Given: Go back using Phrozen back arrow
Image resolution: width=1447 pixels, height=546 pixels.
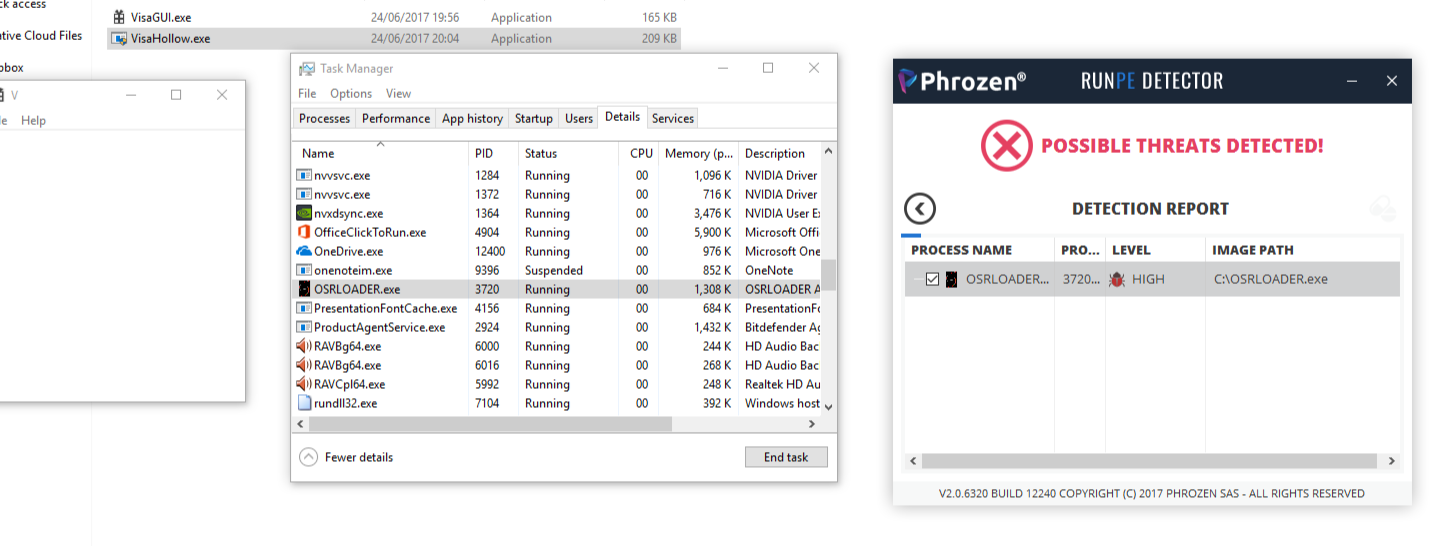Looking at the screenshot, I should click(x=920, y=208).
